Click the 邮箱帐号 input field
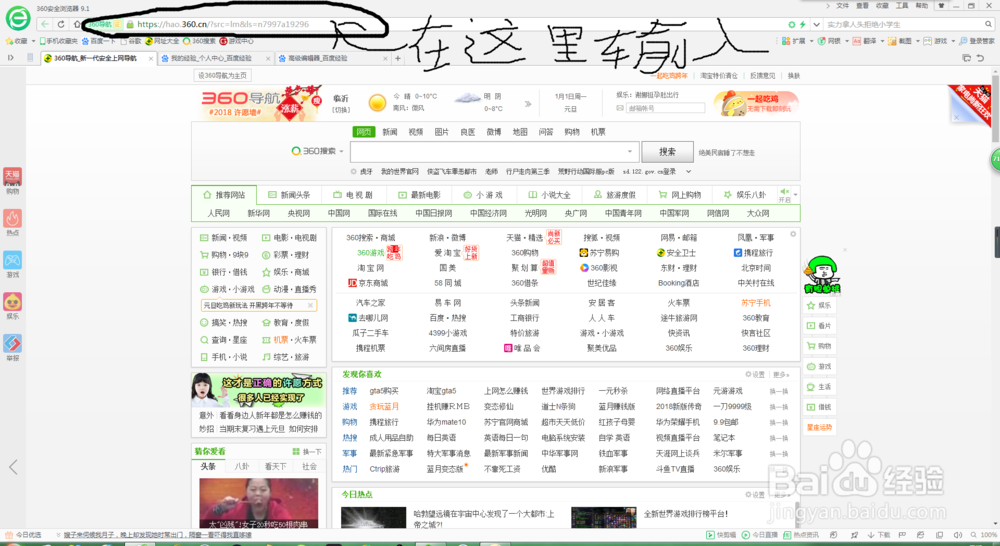This screenshot has width=1000, height=546. click(x=666, y=108)
